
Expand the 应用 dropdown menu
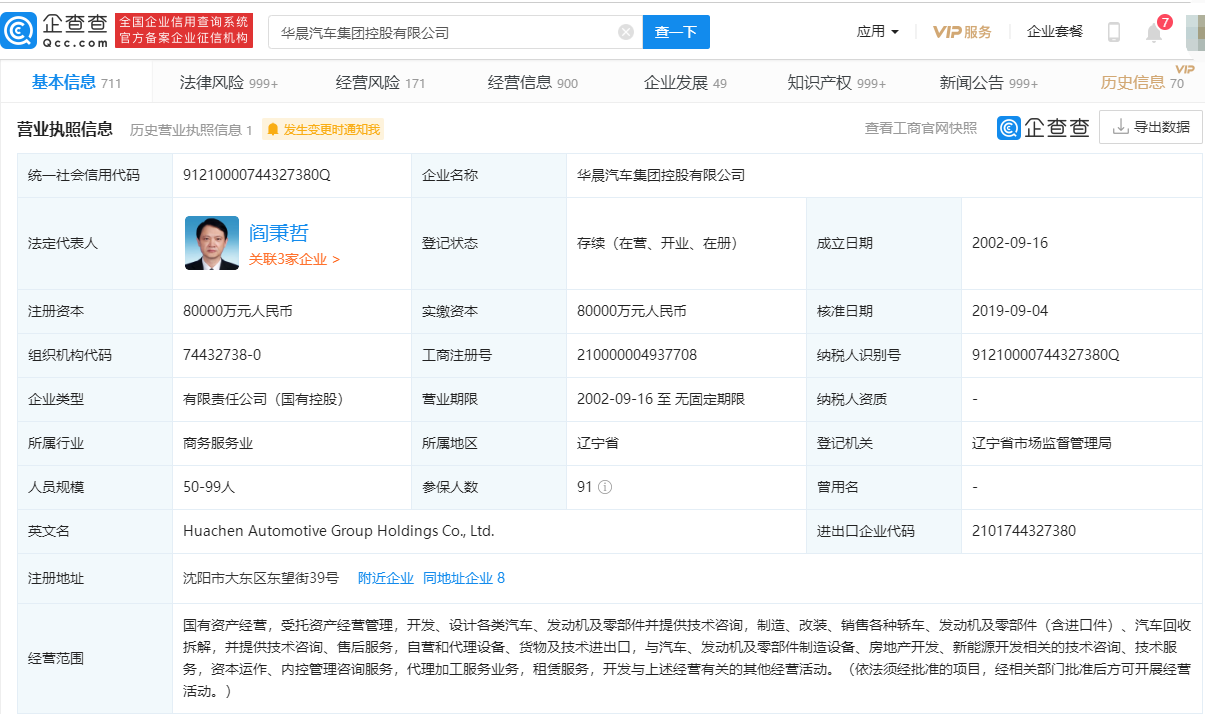coord(878,32)
